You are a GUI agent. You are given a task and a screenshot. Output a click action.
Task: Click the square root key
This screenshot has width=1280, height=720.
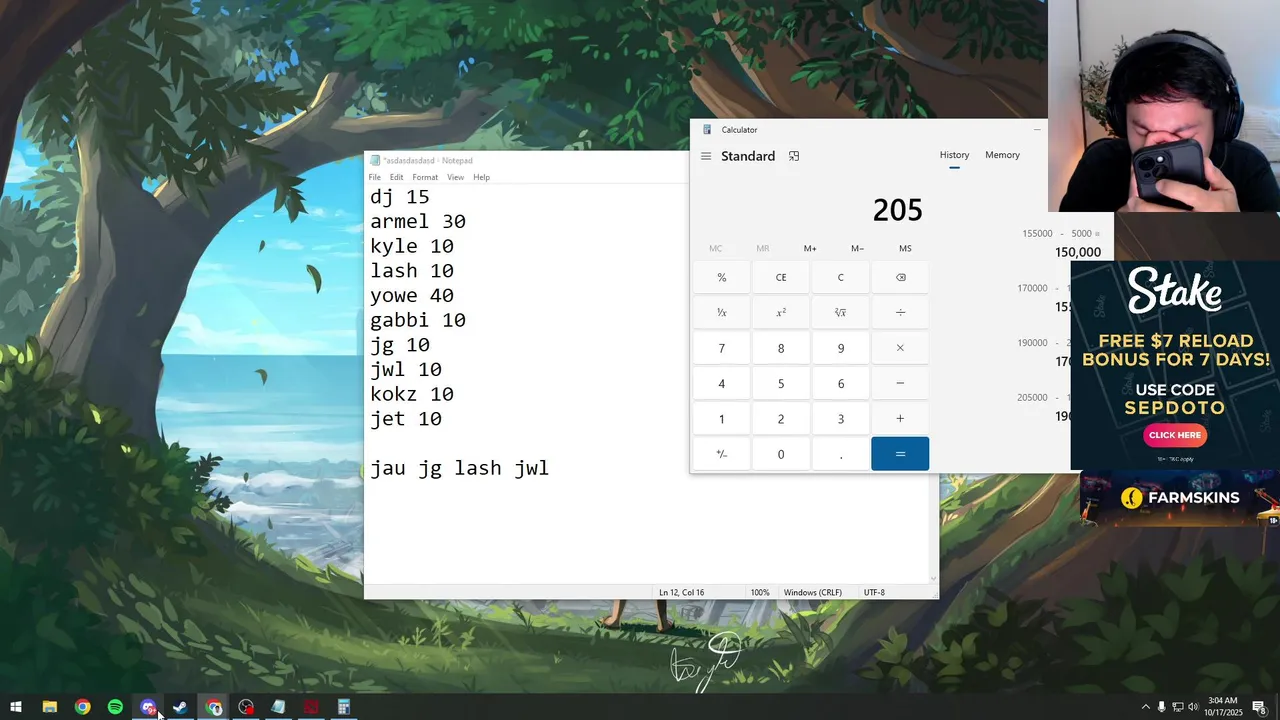click(x=841, y=313)
